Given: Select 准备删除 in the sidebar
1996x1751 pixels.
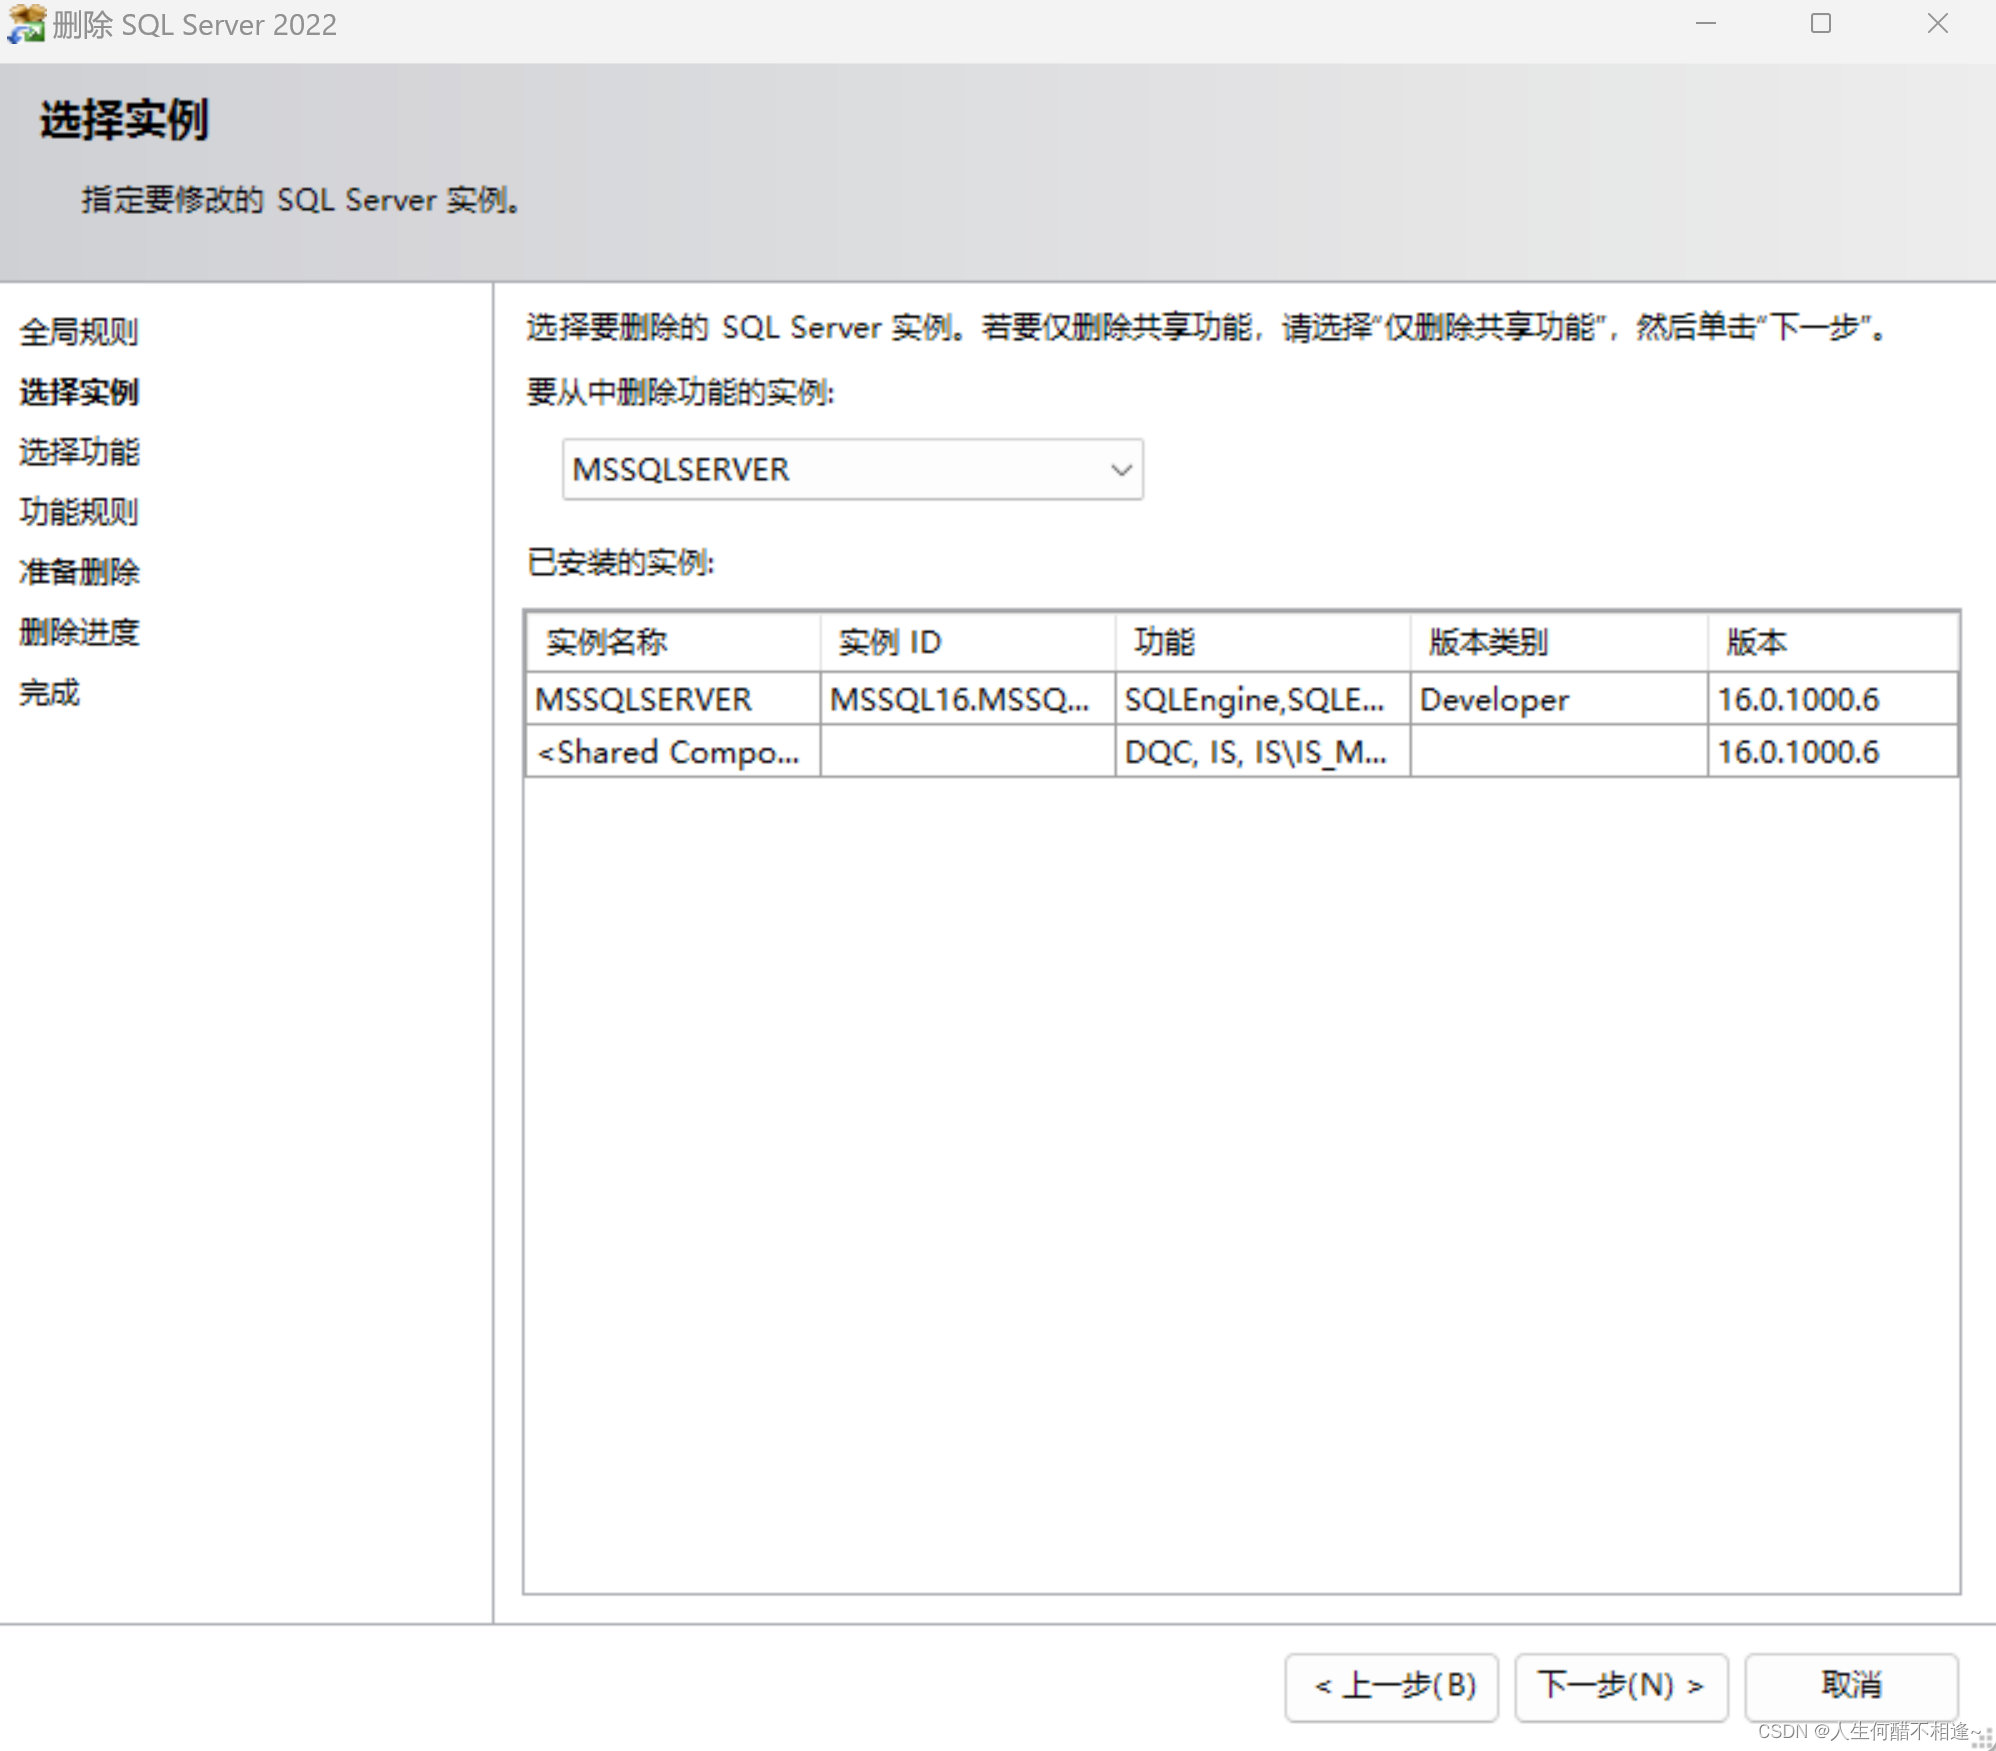Looking at the screenshot, I should coord(79,572).
